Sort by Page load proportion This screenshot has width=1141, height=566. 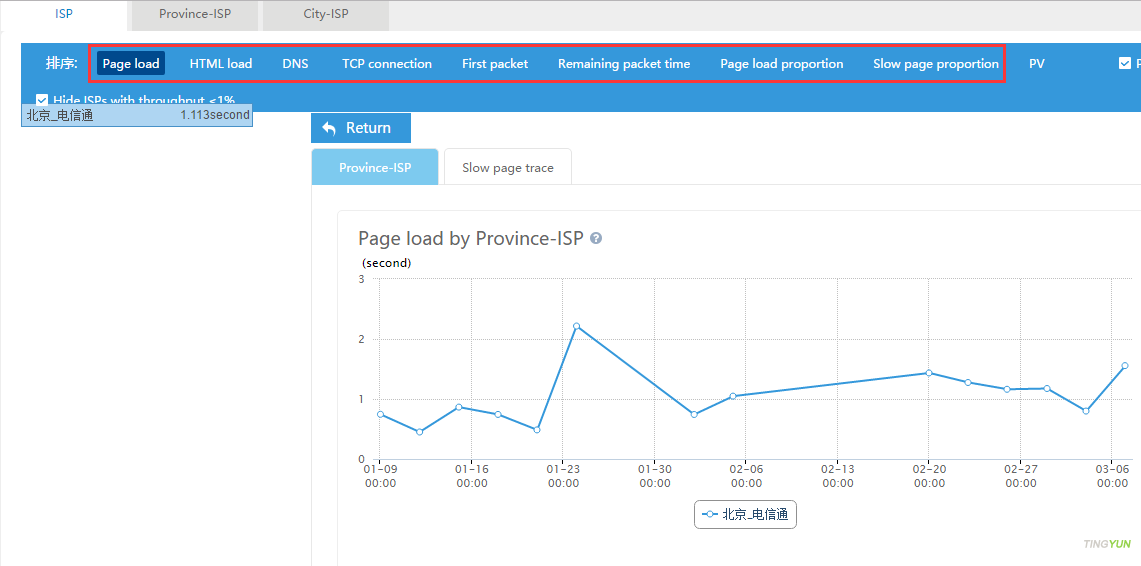781,64
